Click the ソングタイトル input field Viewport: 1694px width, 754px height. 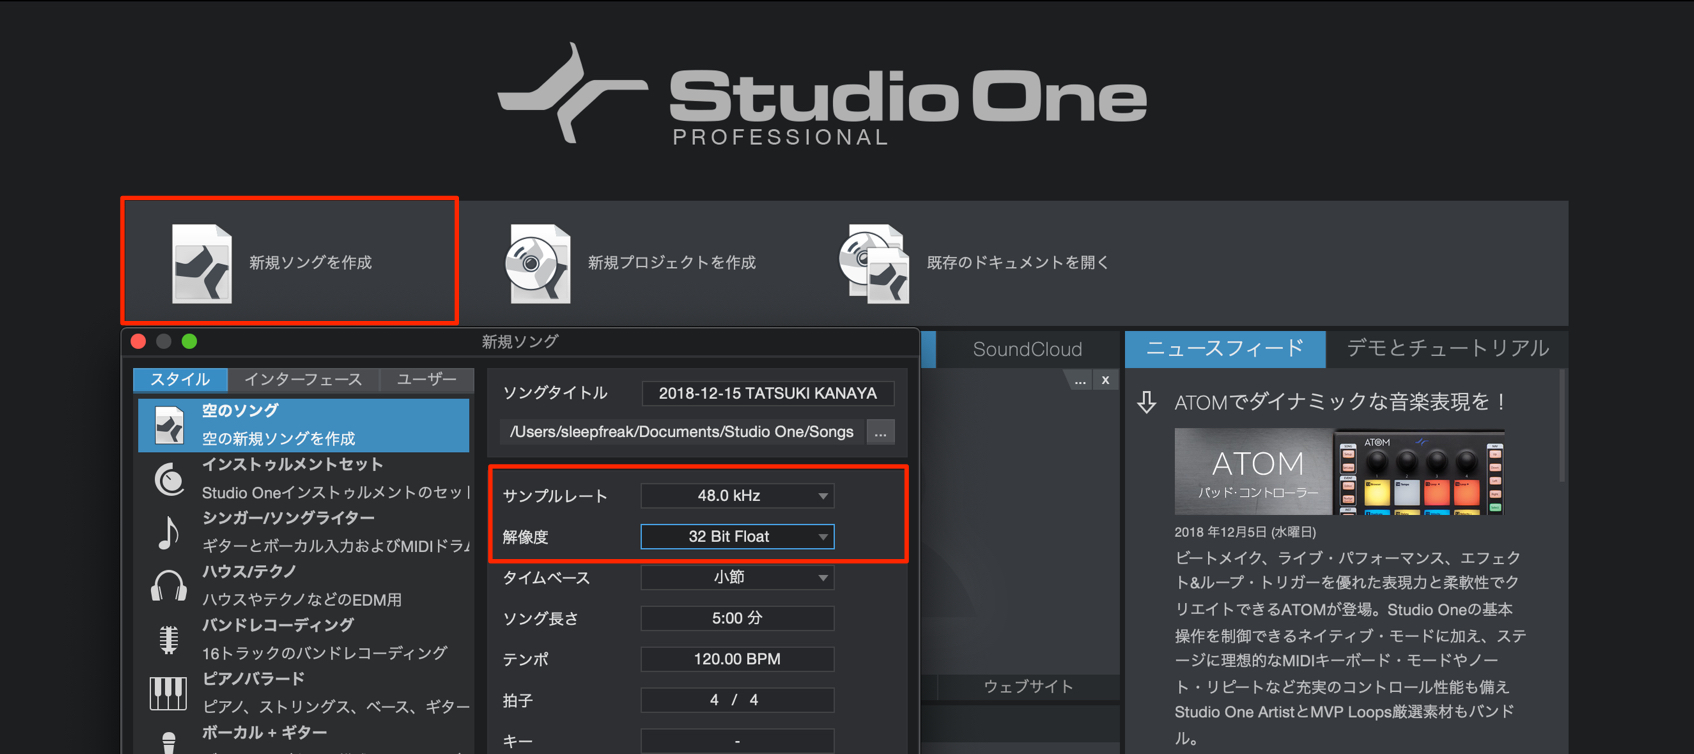pos(768,394)
